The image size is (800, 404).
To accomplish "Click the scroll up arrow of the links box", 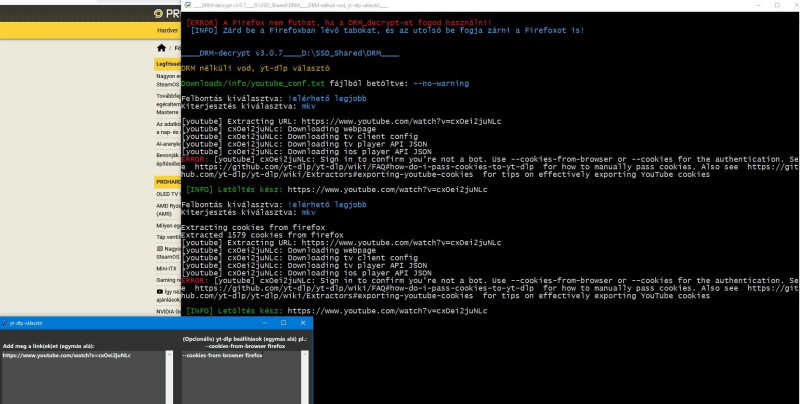I will [169, 355].
